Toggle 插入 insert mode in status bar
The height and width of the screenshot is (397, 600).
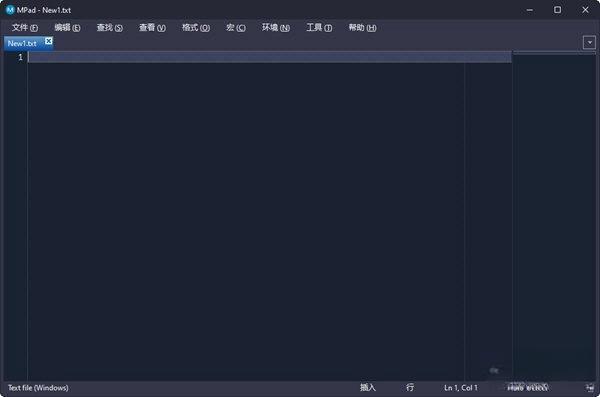368,387
